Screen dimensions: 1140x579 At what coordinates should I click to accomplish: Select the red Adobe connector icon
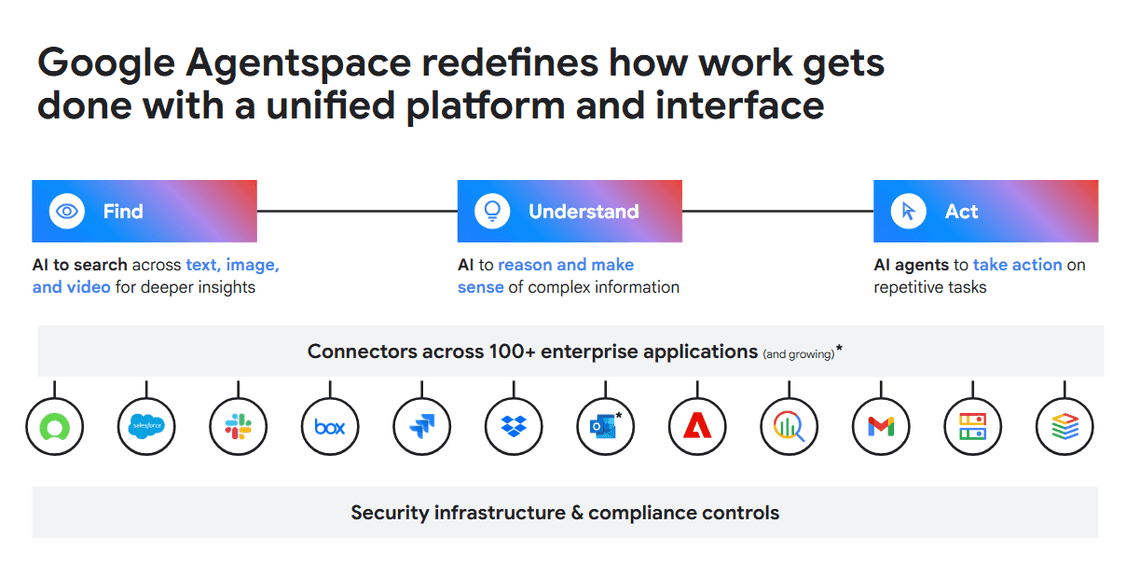pyautogui.click(x=697, y=427)
